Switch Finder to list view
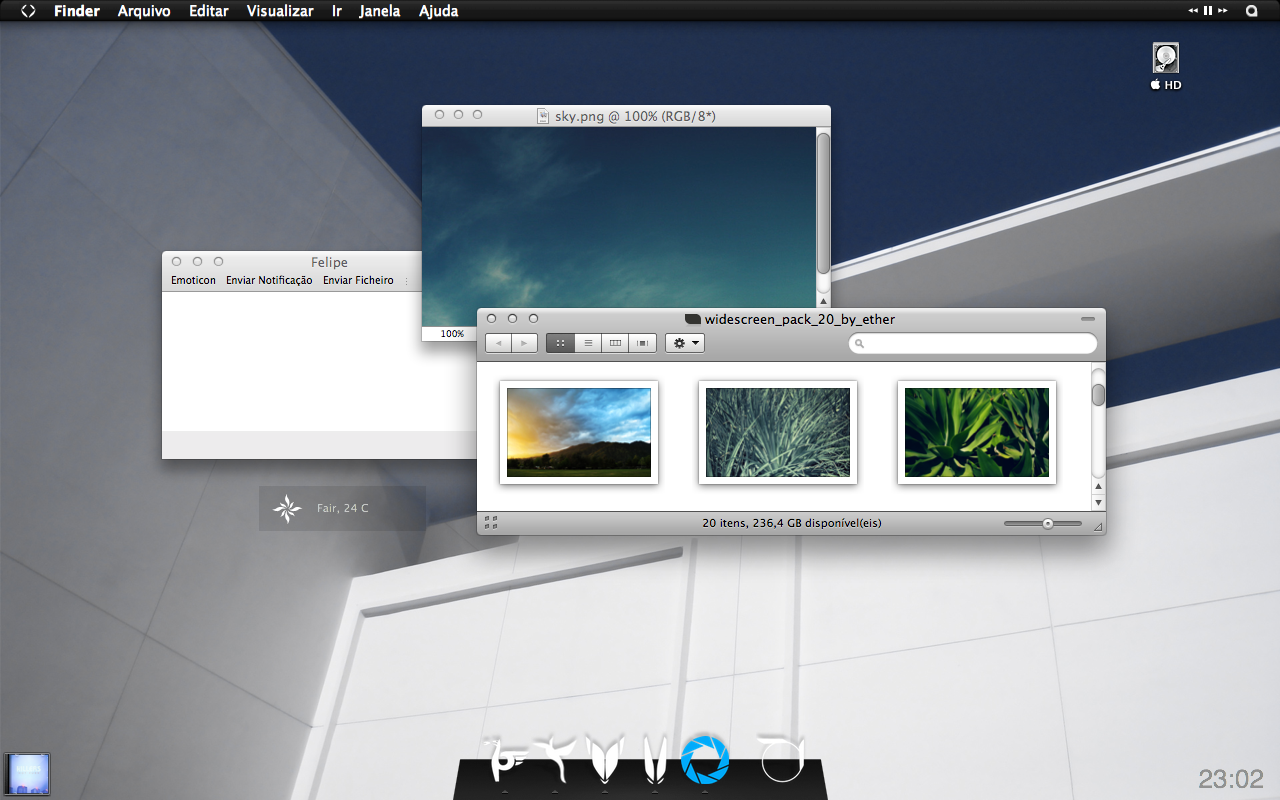1280x800 pixels. point(588,343)
